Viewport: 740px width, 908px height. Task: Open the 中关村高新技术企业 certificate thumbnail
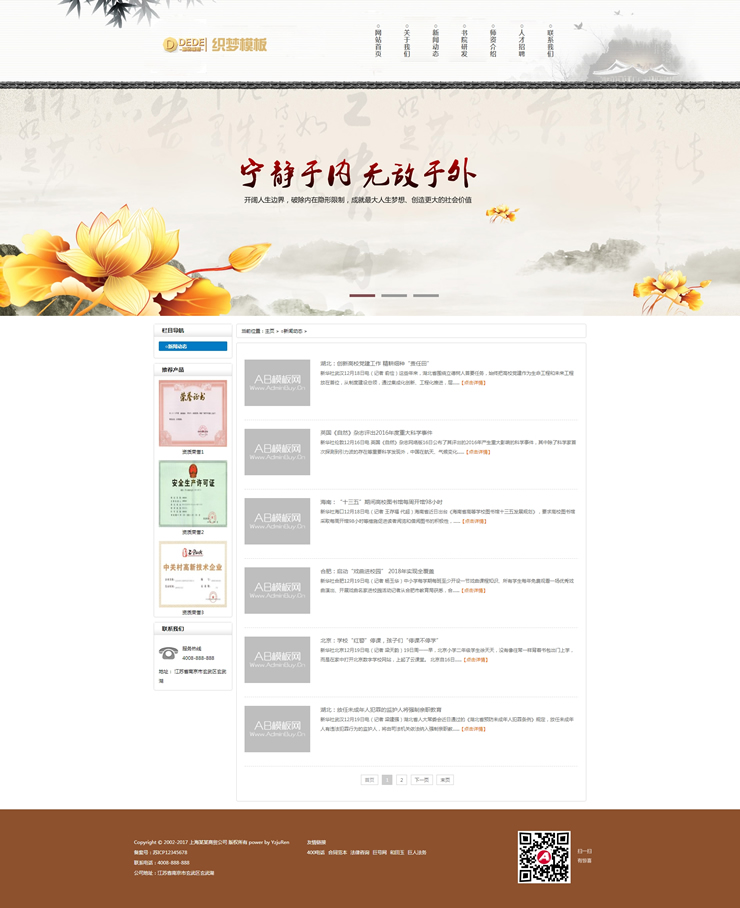point(193,574)
